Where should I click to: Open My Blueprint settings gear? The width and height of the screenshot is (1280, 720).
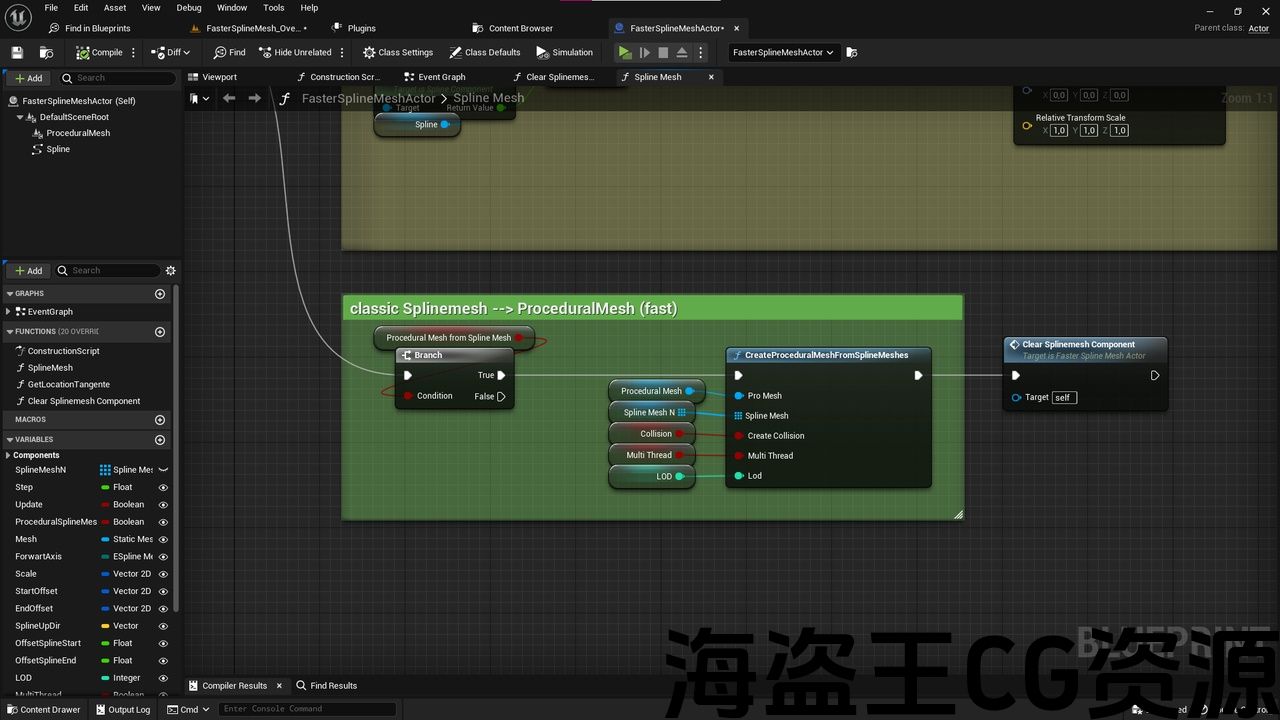click(x=170, y=270)
